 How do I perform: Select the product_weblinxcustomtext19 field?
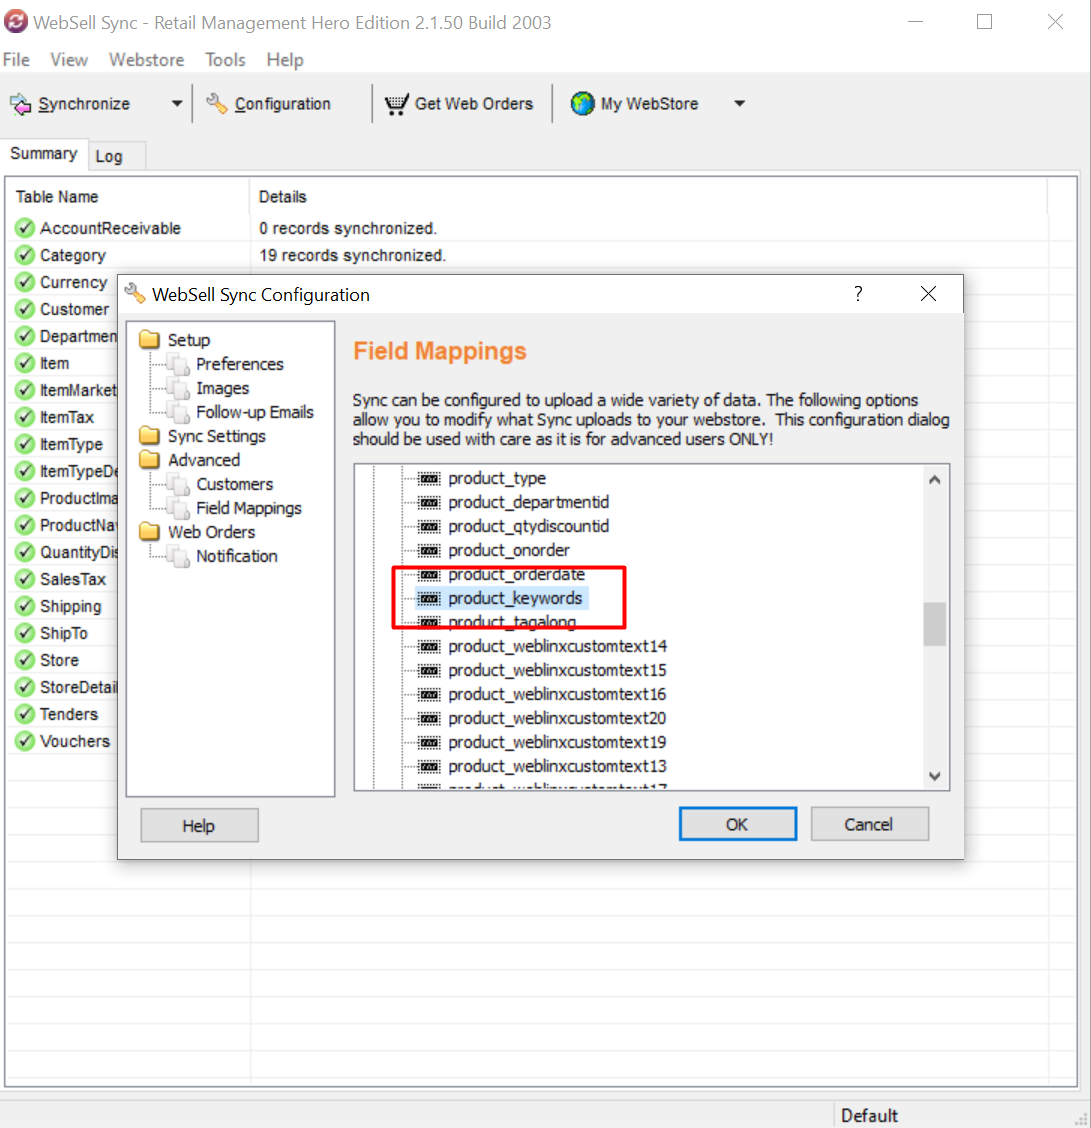(557, 742)
